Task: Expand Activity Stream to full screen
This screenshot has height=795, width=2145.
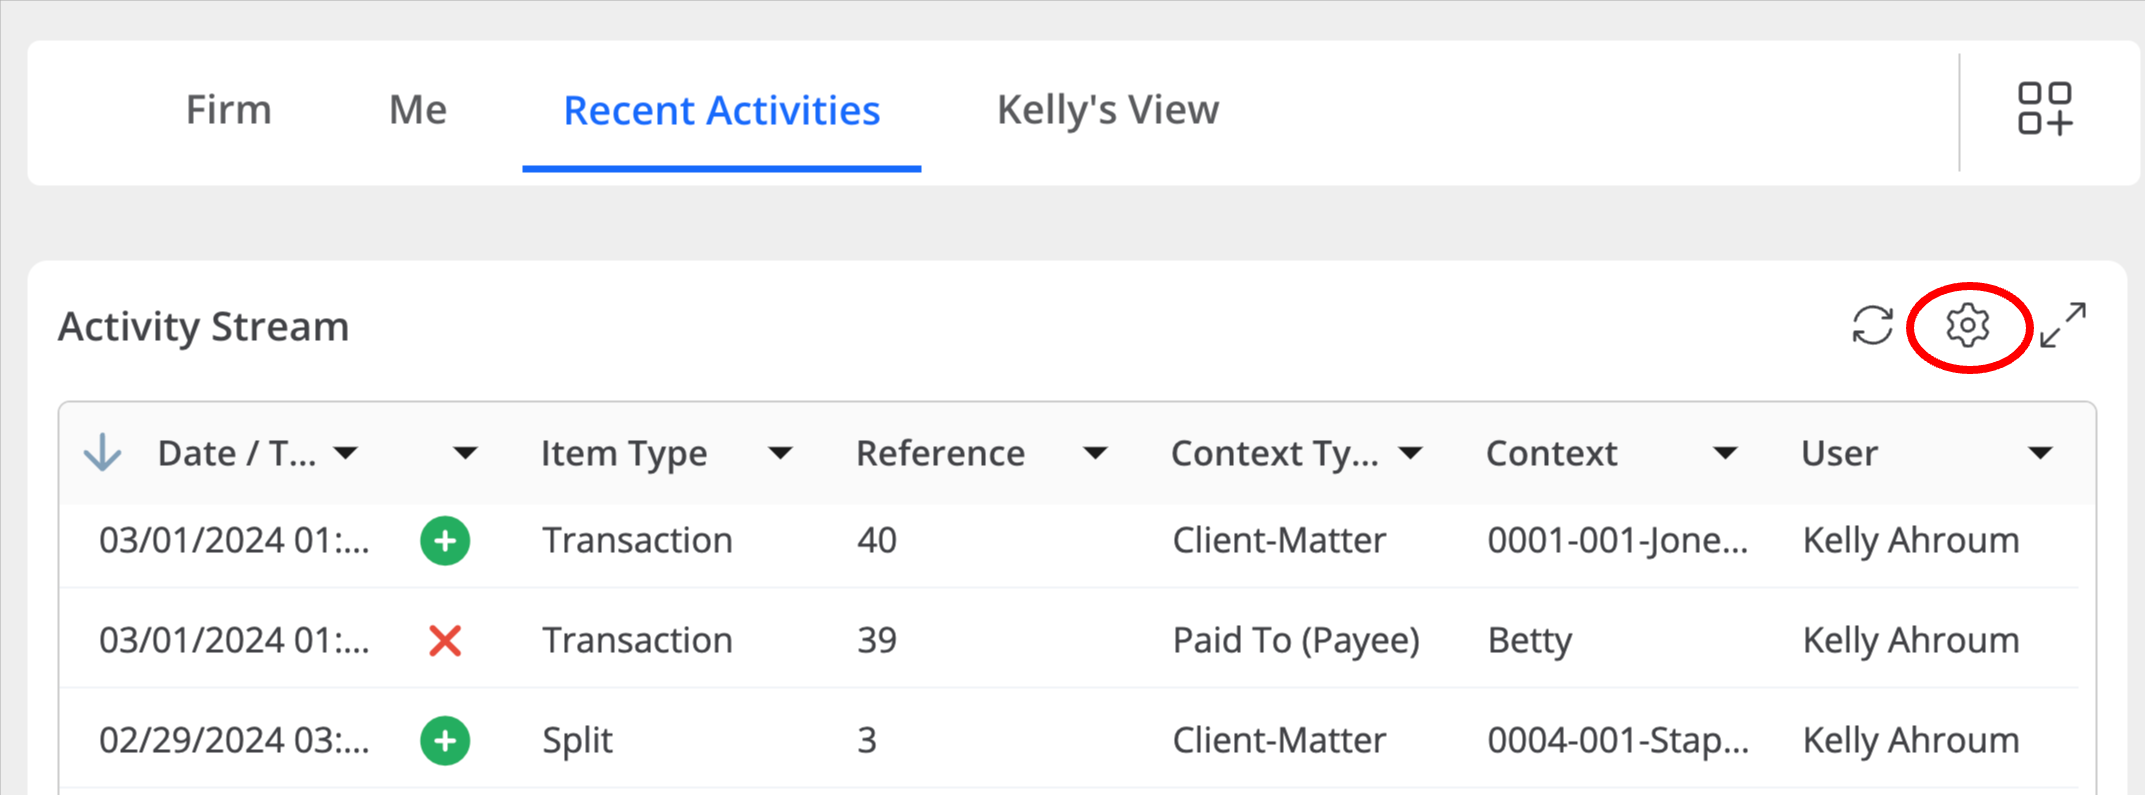Action: tap(2063, 326)
